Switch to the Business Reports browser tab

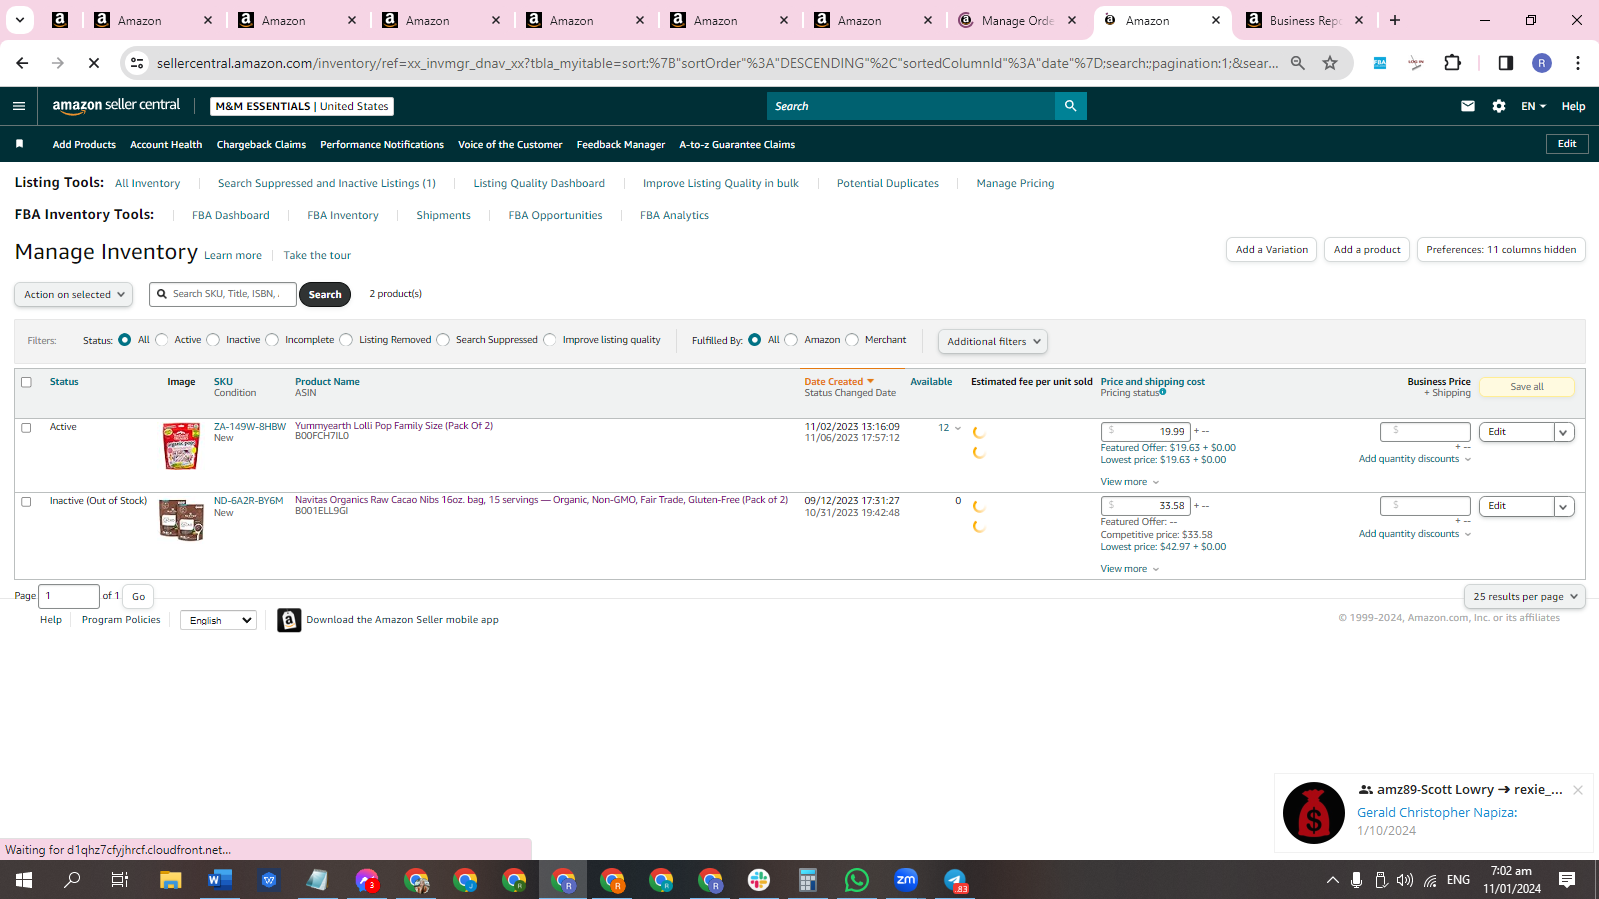tap(1305, 20)
